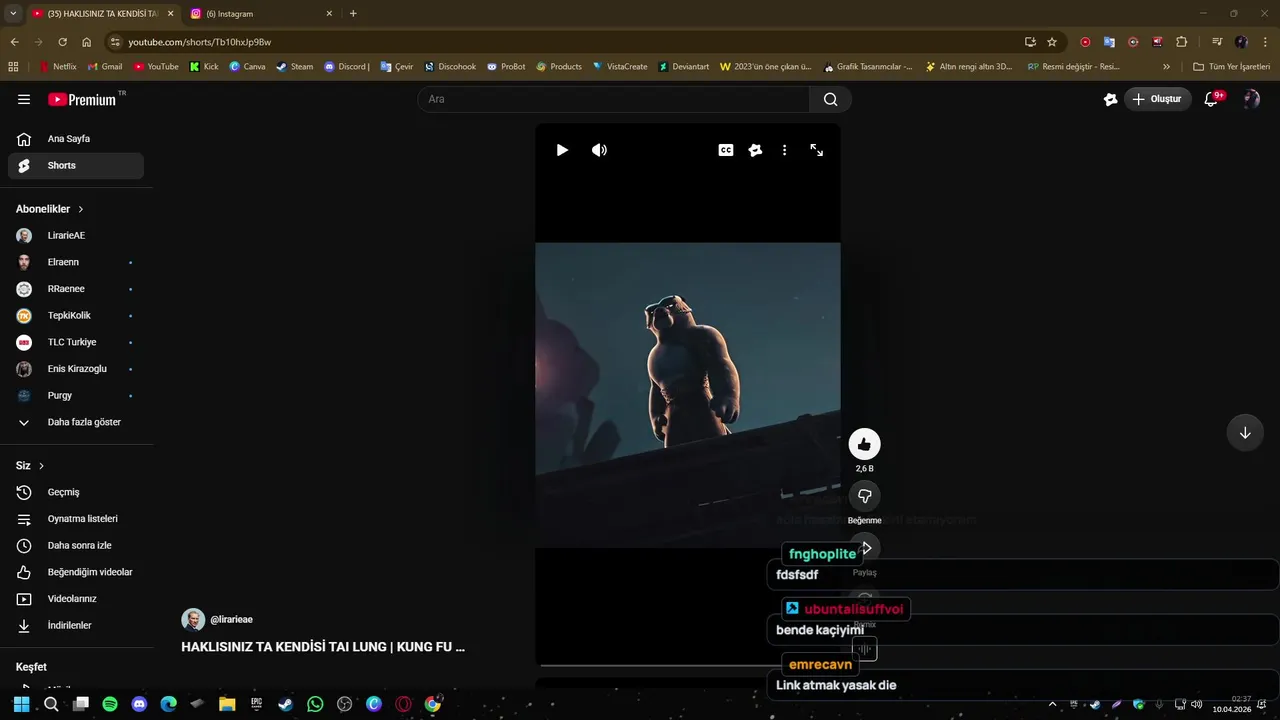Open the YouTube account avatar menu

coord(1251,99)
